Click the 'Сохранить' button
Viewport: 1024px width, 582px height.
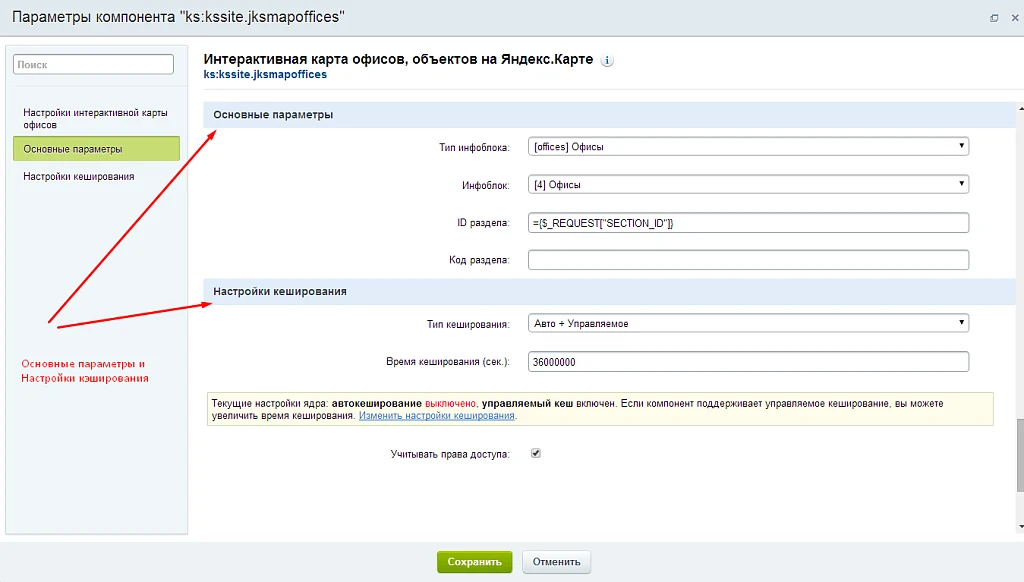tap(474, 562)
